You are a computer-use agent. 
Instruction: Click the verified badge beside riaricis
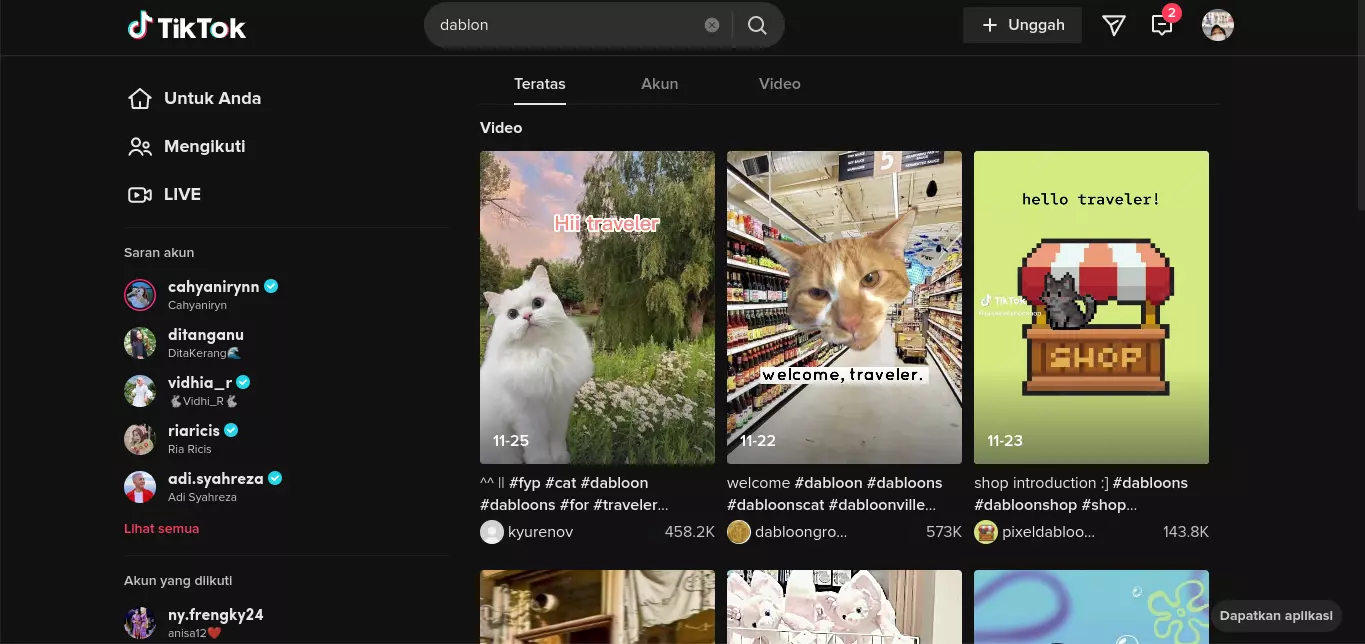tap(230, 429)
